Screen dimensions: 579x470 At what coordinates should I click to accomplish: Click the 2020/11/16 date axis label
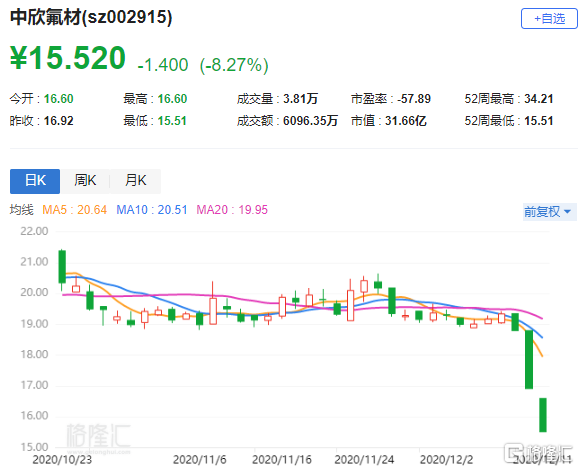click(x=282, y=460)
